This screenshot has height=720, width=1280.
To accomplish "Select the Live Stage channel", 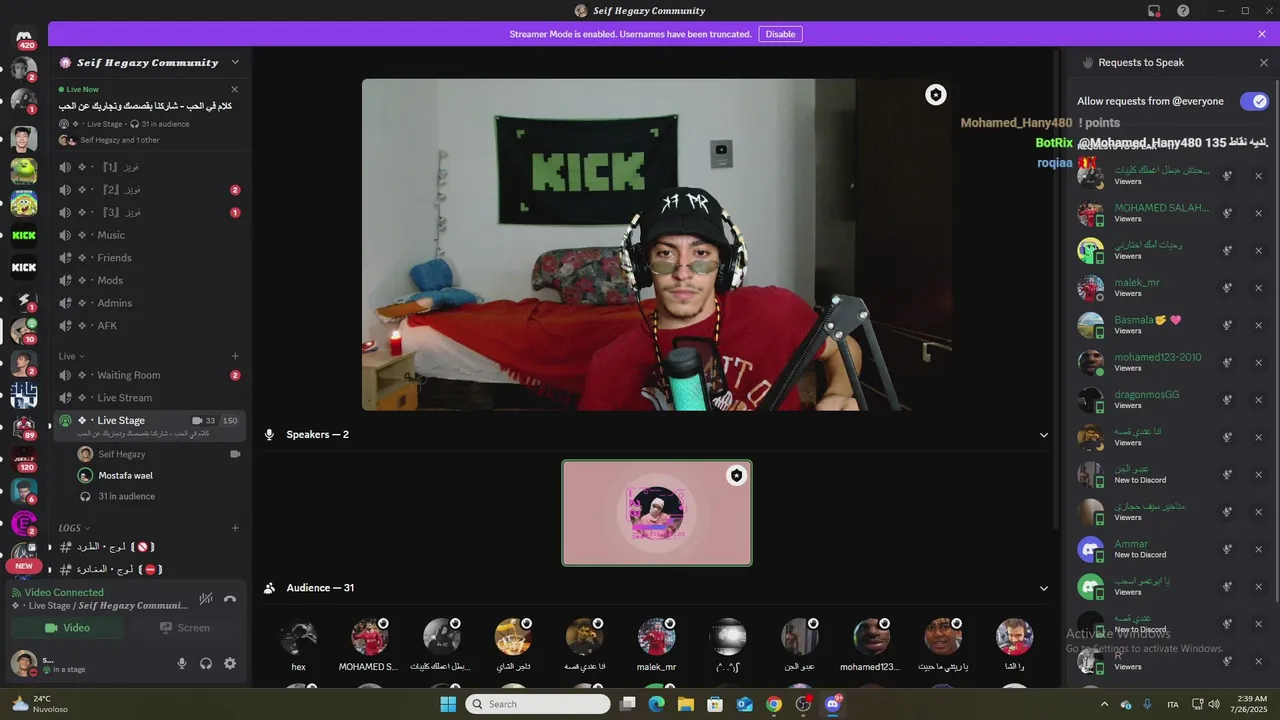I will pos(150,425).
